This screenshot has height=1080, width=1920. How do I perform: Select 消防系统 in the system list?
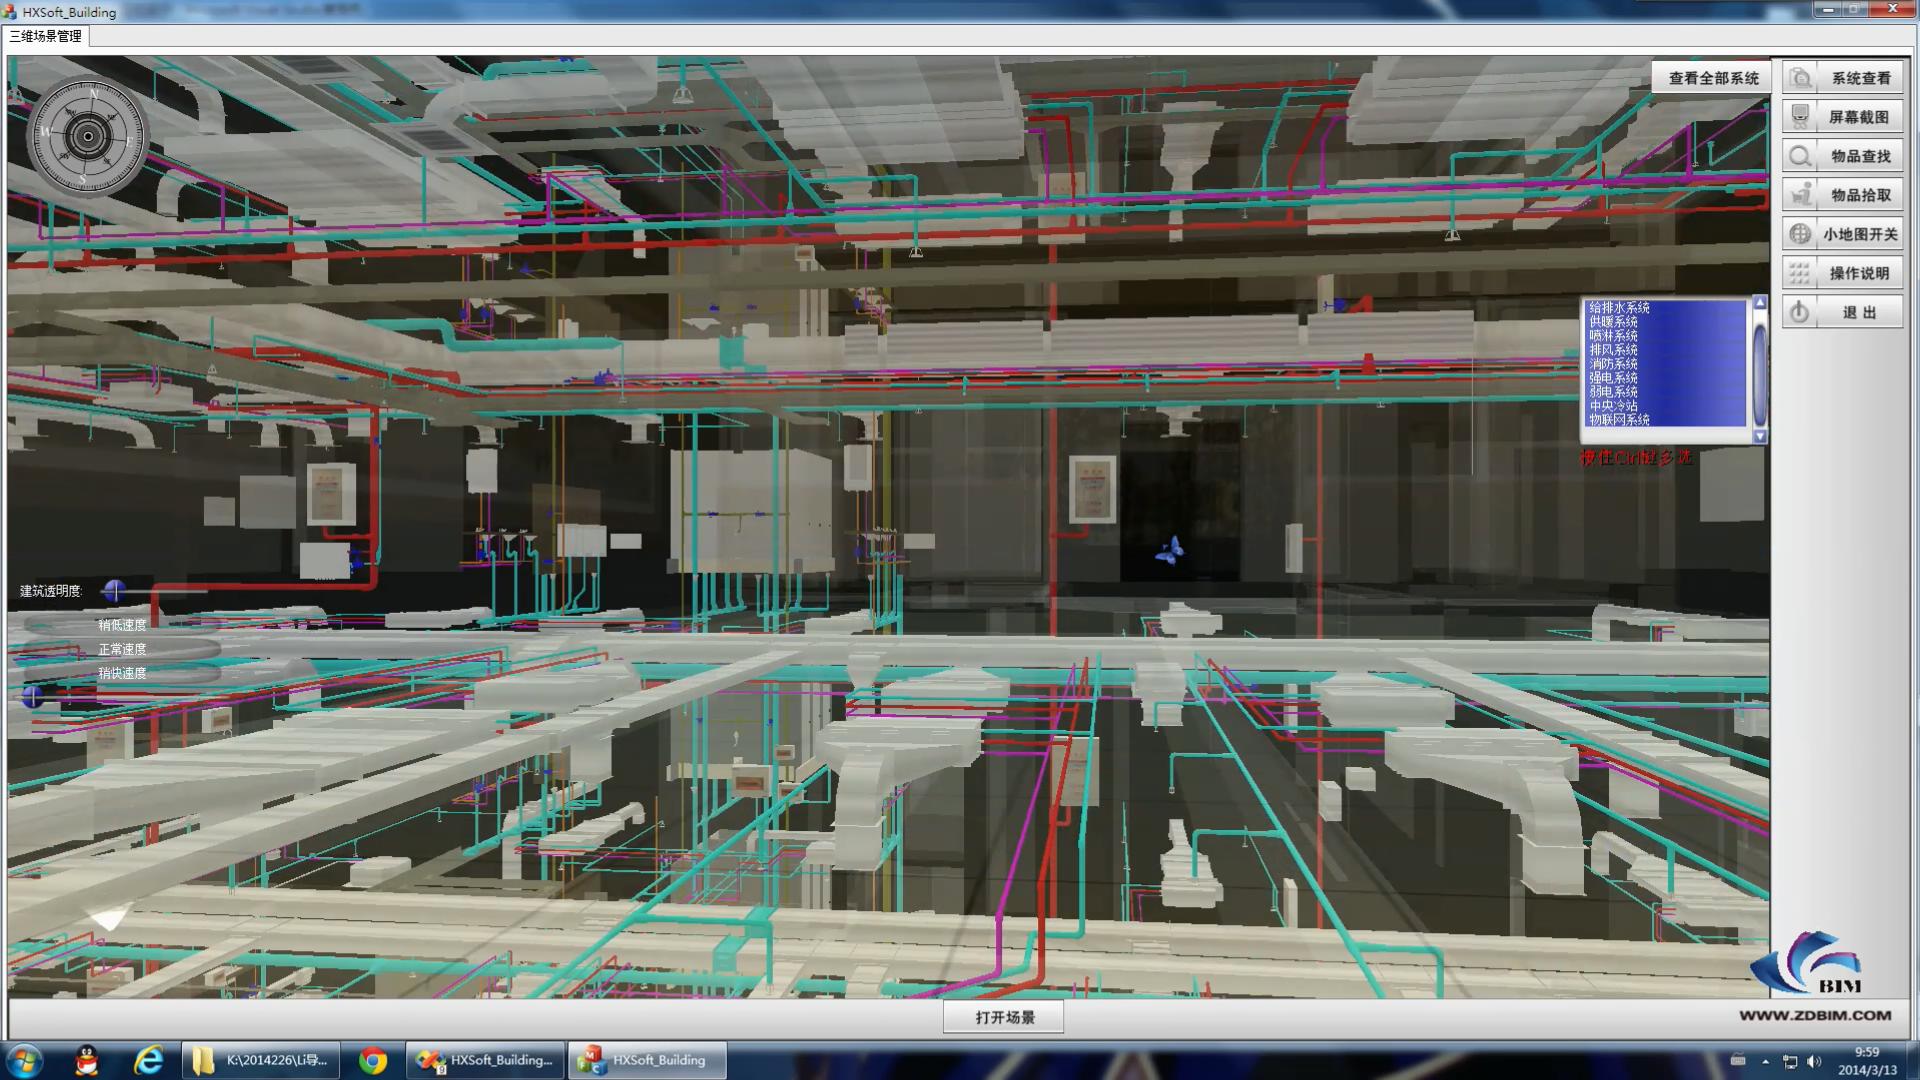(1613, 364)
